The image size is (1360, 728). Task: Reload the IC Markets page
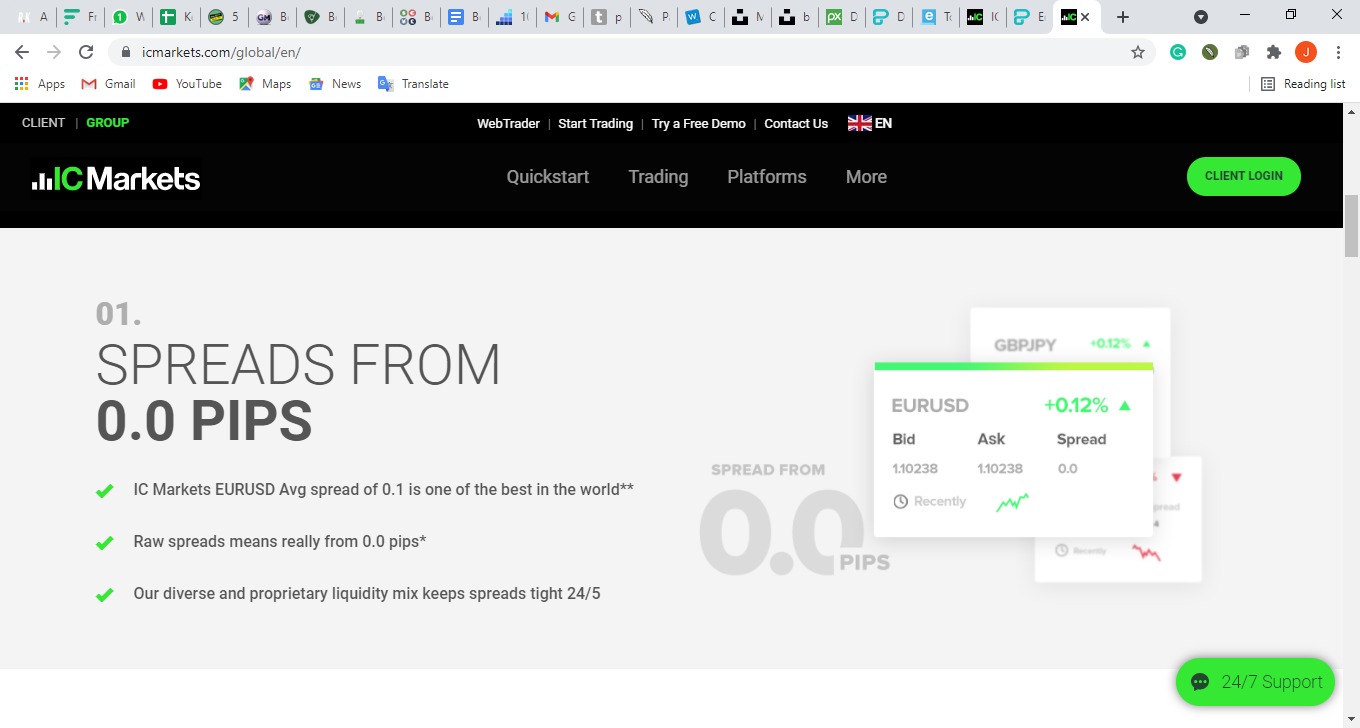[86, 52]
